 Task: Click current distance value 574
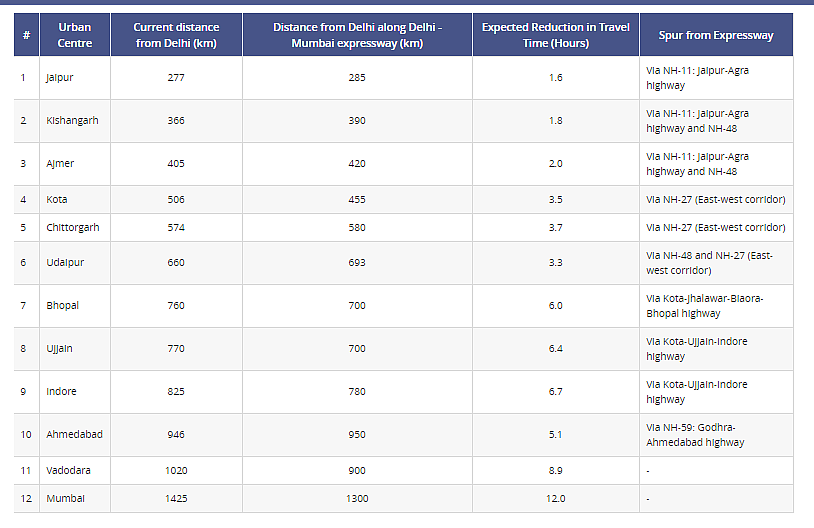click(176, 227)
